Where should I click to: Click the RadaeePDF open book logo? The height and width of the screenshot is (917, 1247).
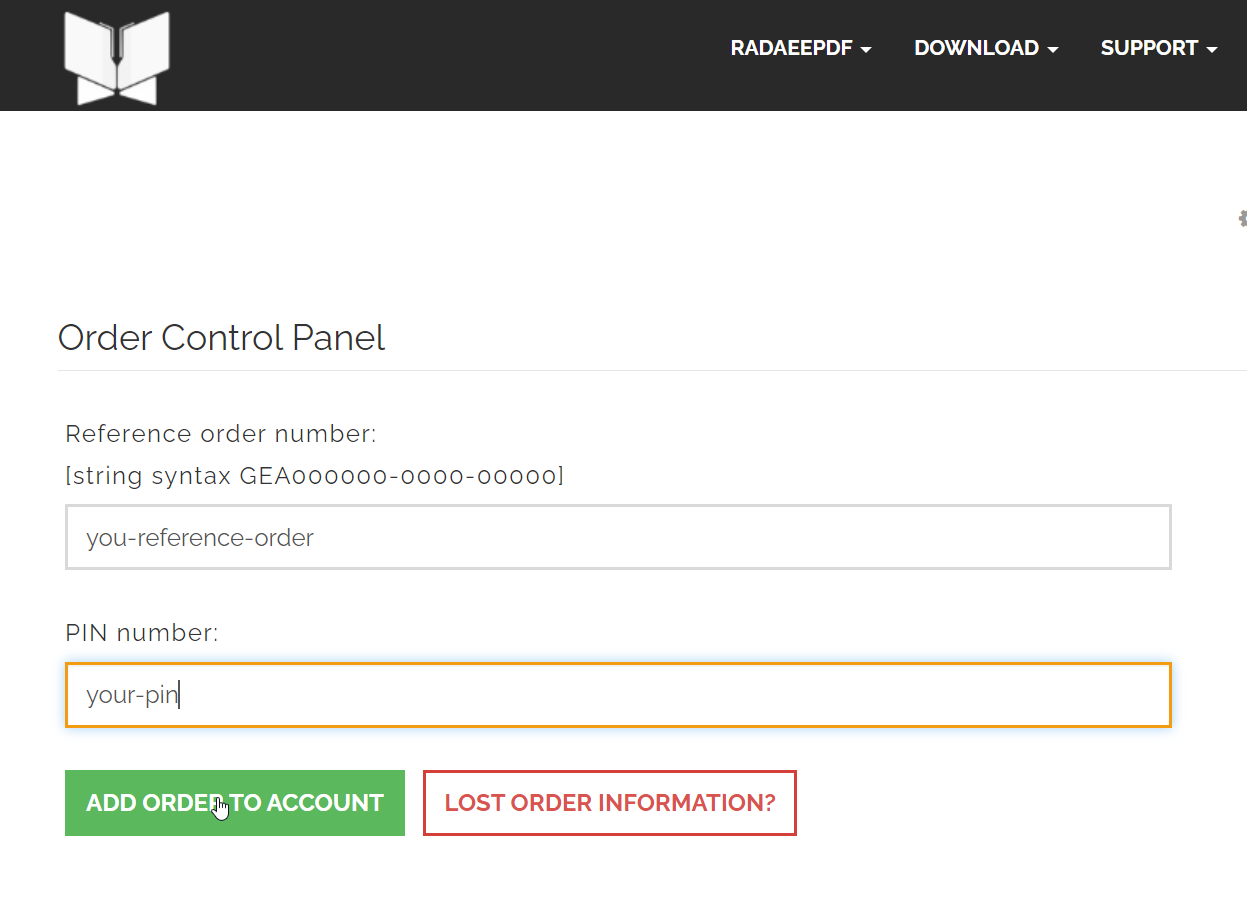[117, 57]
